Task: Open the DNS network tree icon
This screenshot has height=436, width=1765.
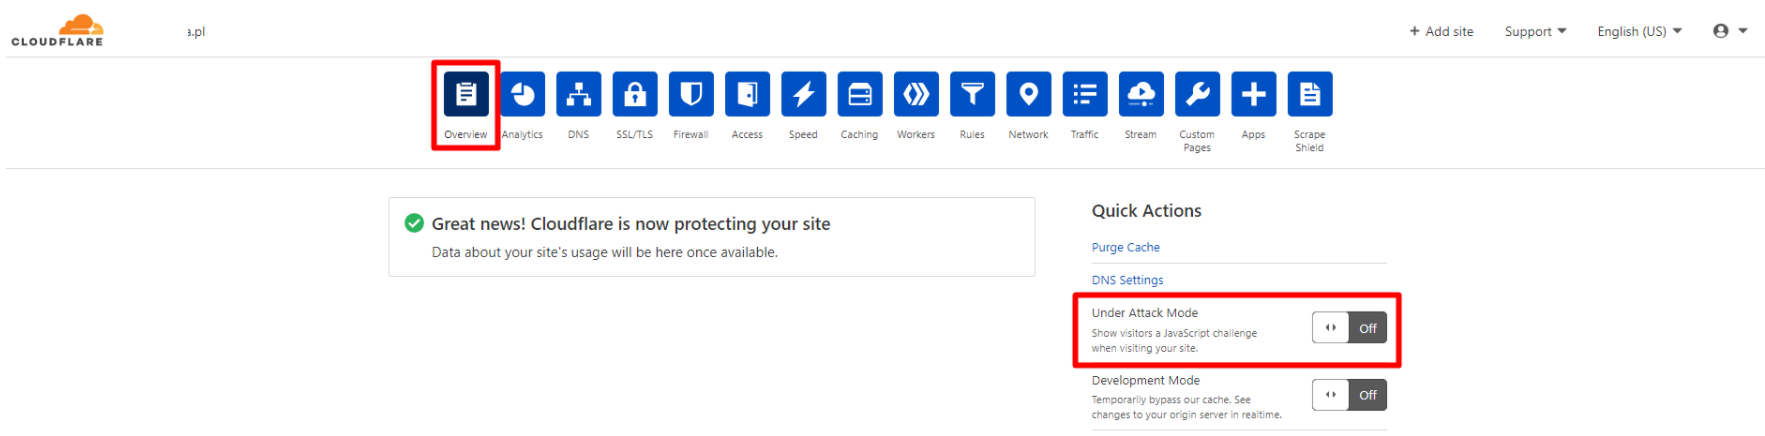Action: (x=579, y=94)
